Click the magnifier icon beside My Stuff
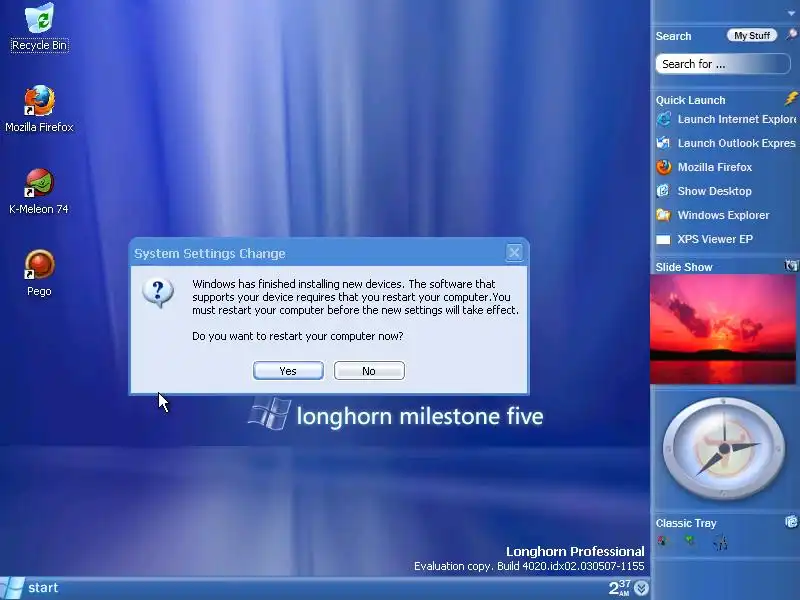Screen dimensions: 800x600 point(791,35)
